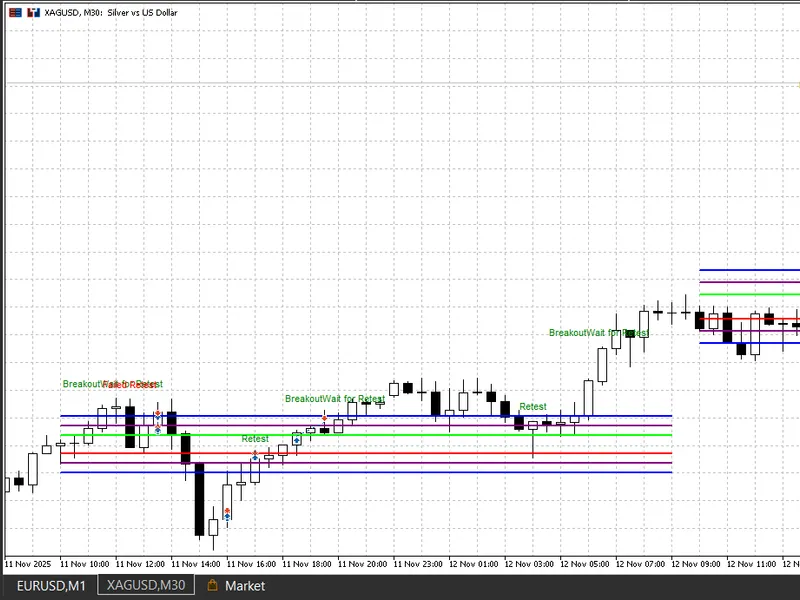Select the long red horizontal line on left range
Viewport: 800px width, 600px height.
366,453
